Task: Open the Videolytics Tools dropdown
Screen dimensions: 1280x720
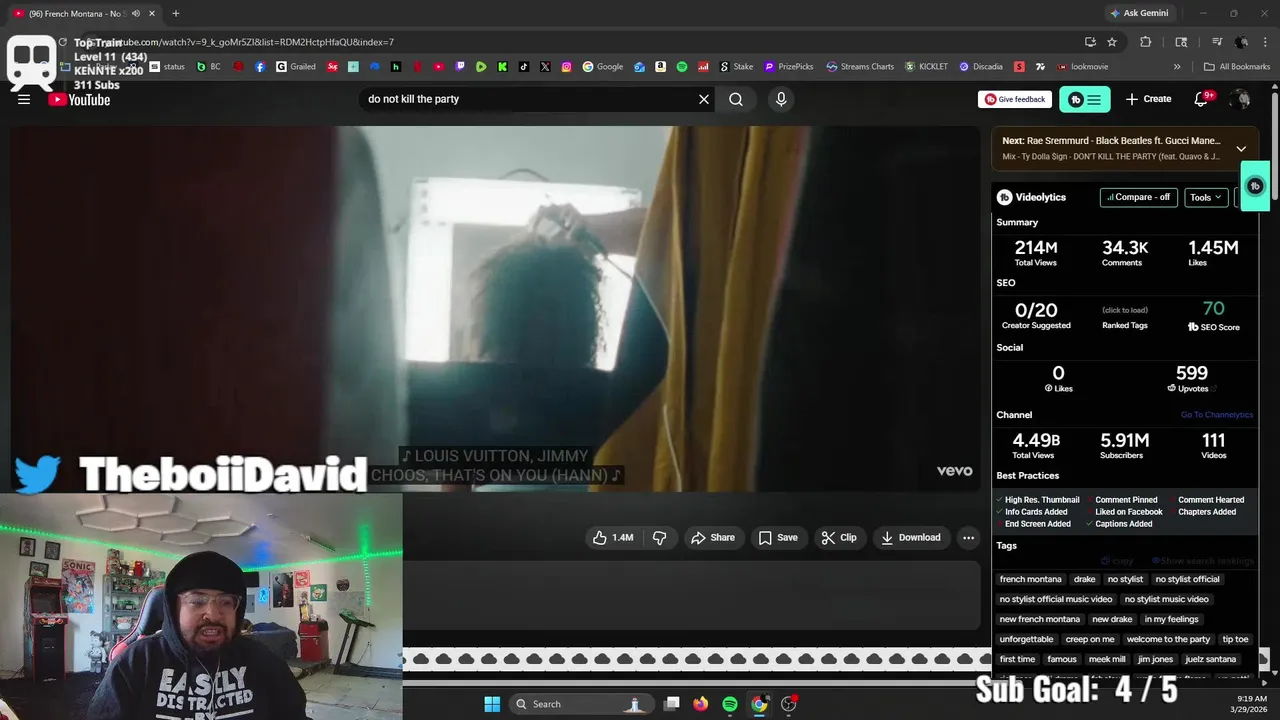Action: [x=1206, y=197]
